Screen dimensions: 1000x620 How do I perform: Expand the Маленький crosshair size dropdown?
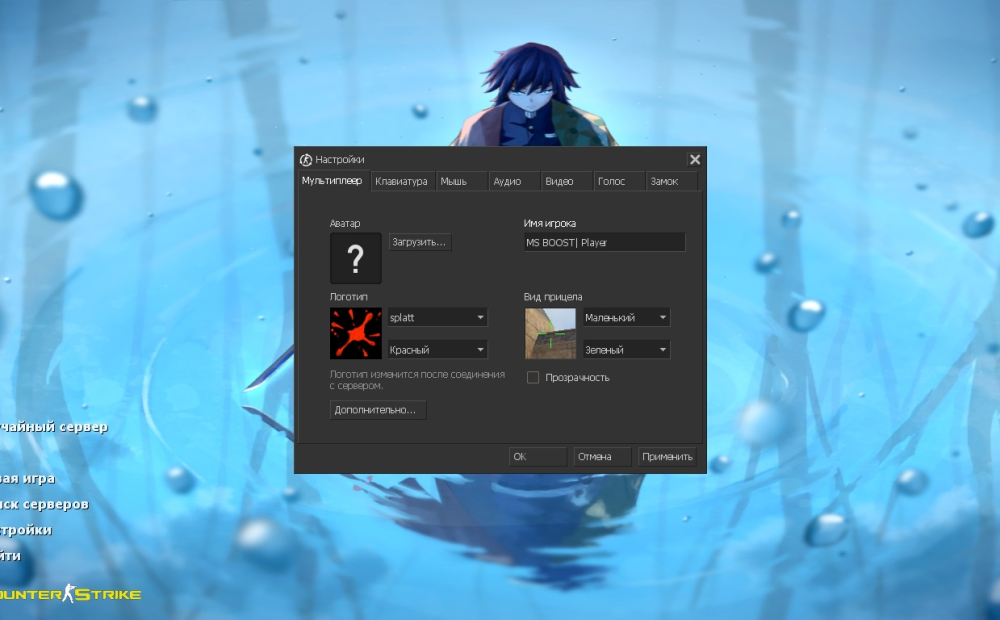[x=626, y=317]
